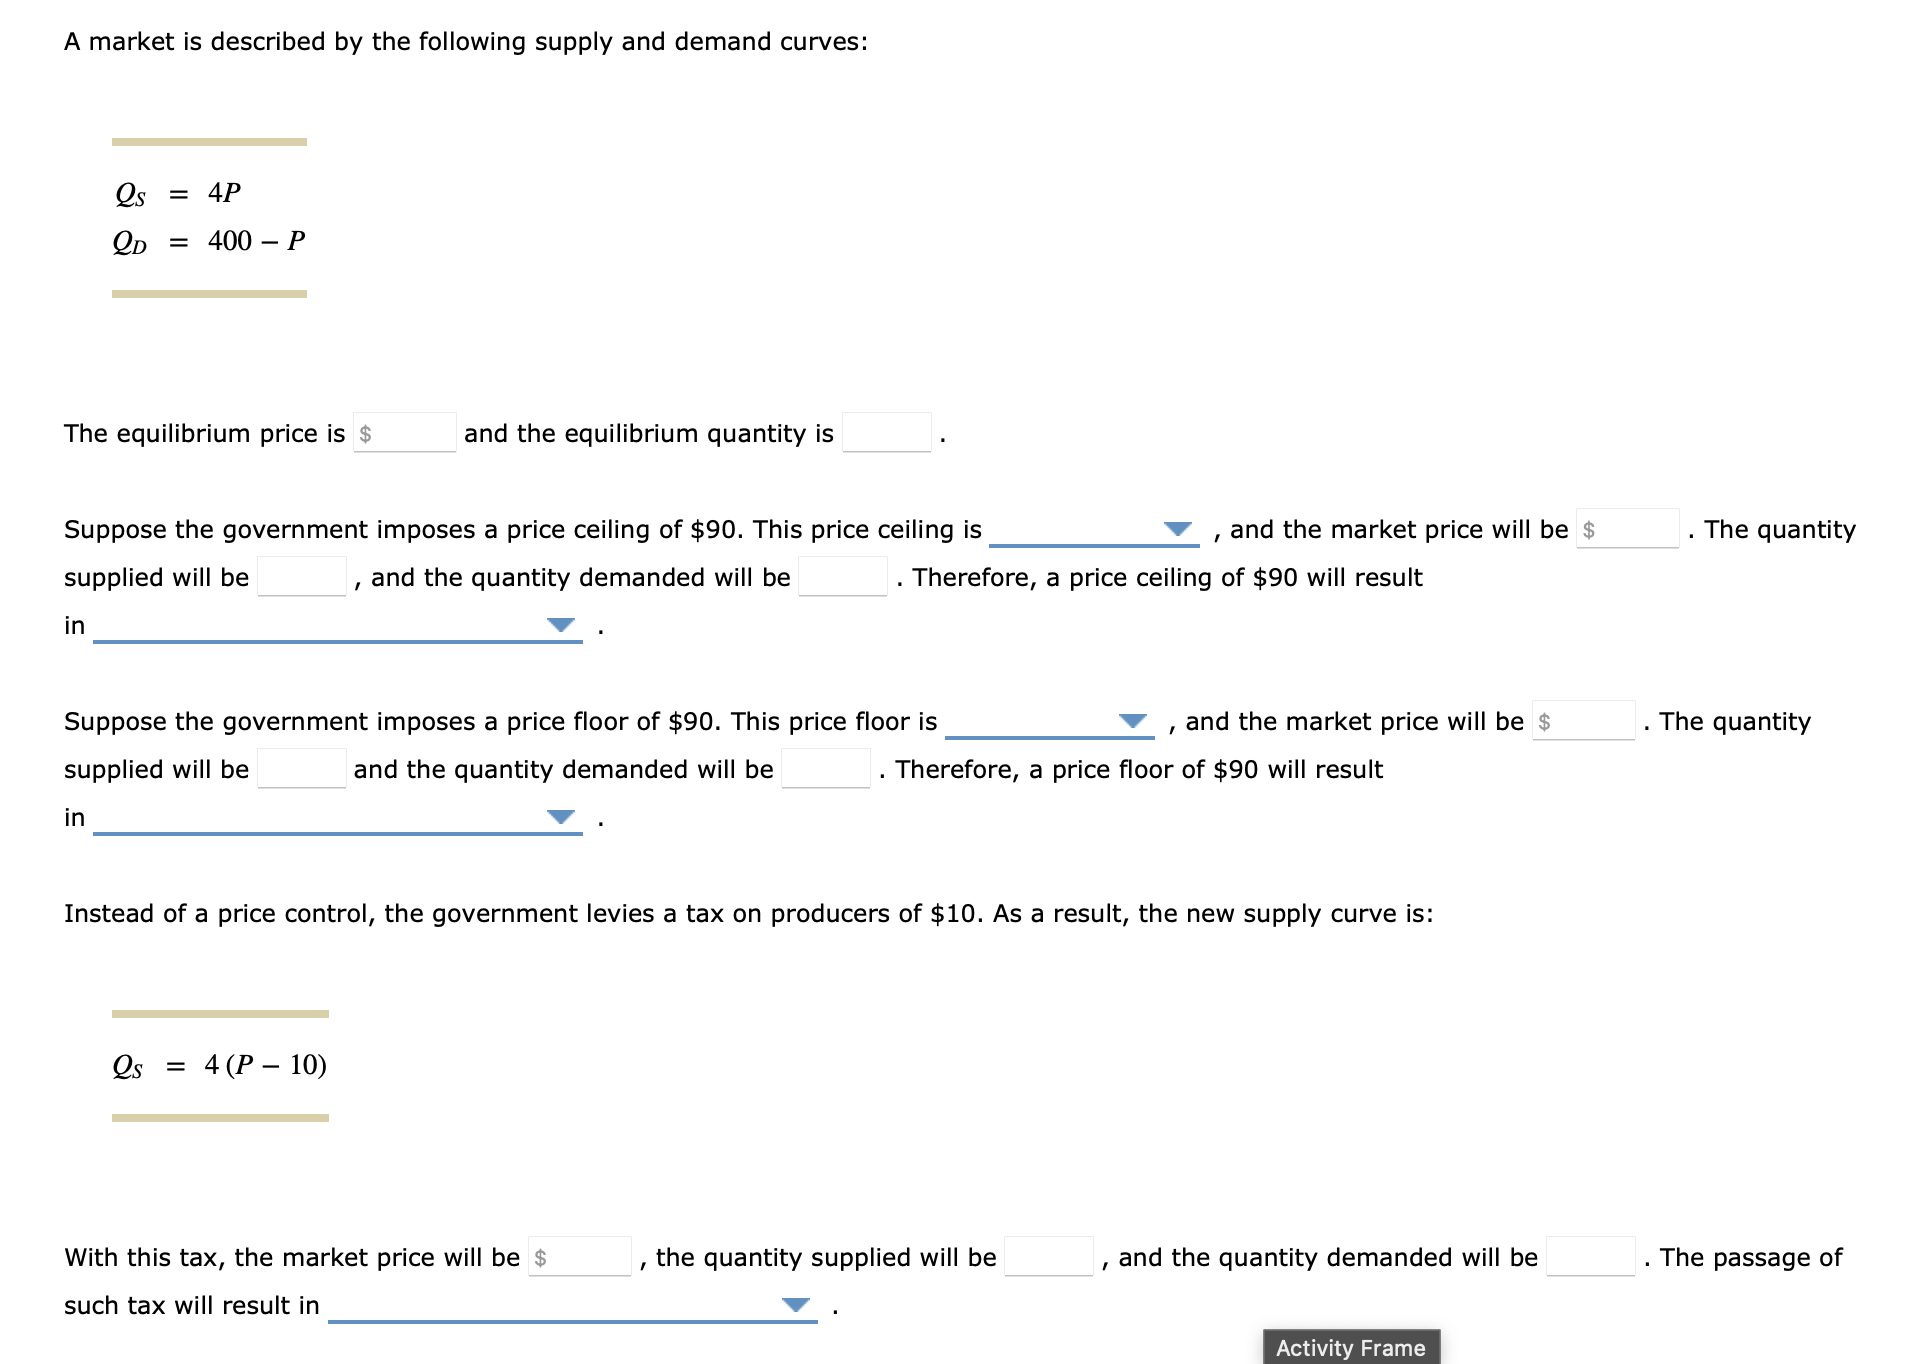Screen dimensions: 1906x1364
Task: Click tax quantity supplied input field
Action: (x=1047, y=1257)
